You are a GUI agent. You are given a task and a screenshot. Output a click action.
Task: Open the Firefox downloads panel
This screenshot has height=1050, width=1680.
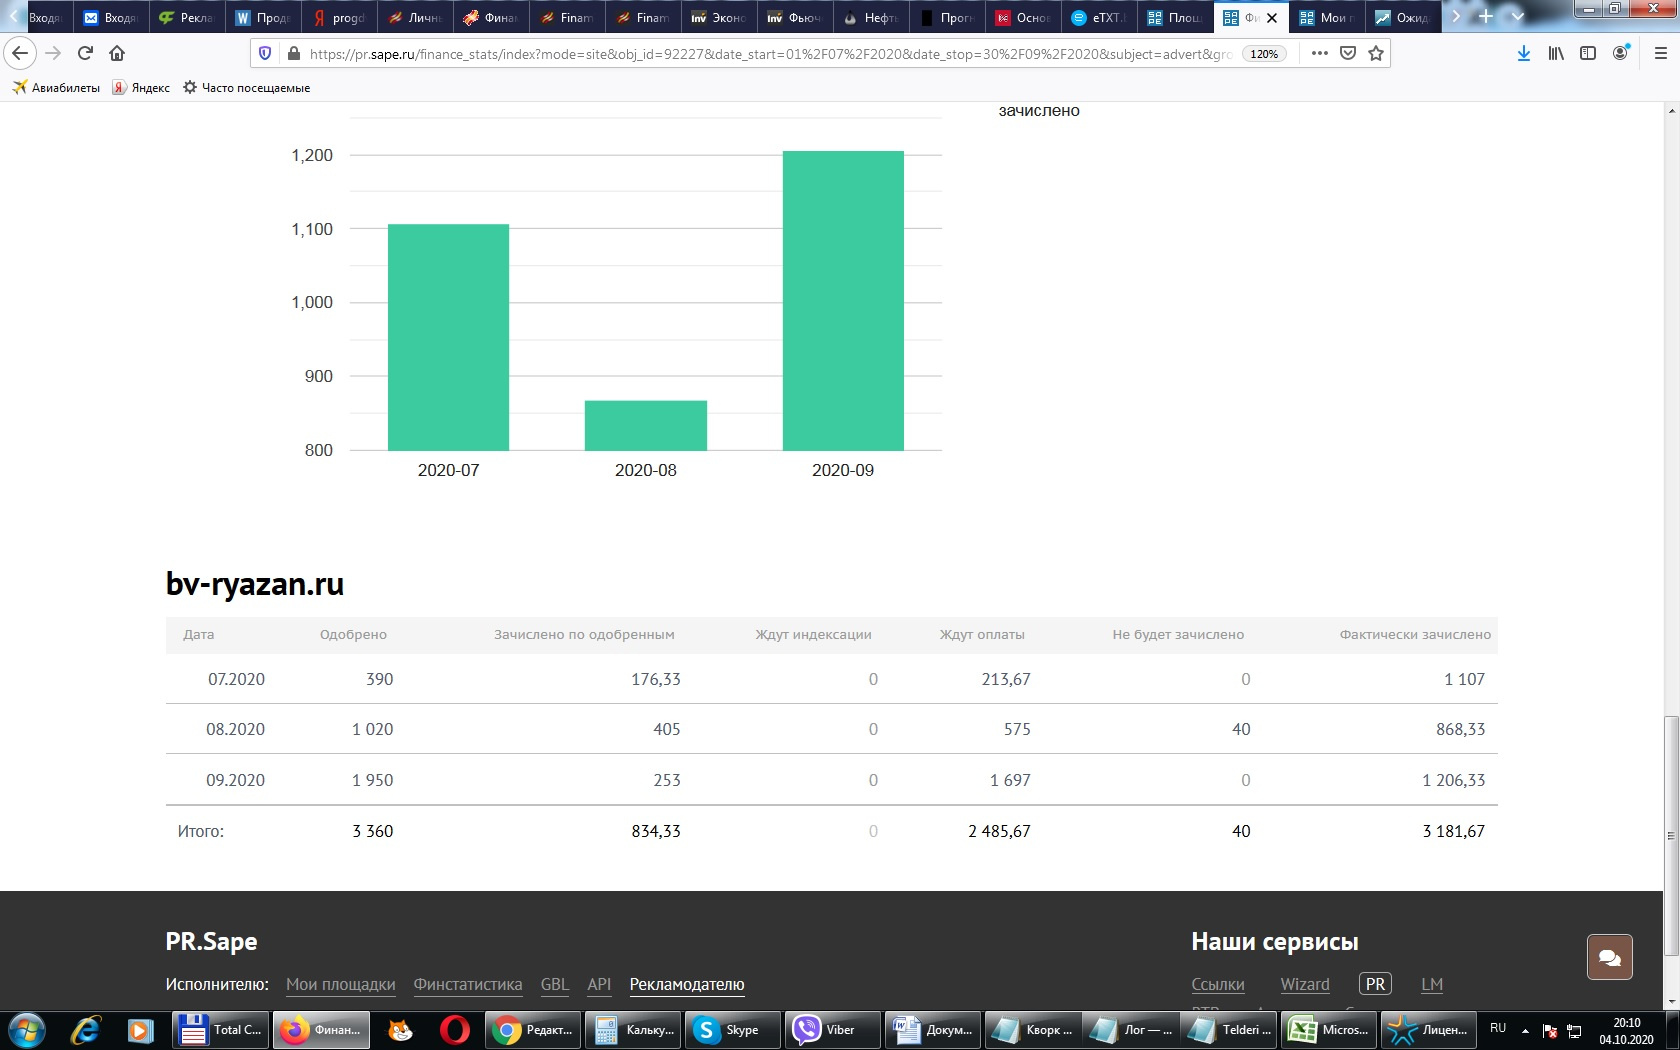[1523, 53]
